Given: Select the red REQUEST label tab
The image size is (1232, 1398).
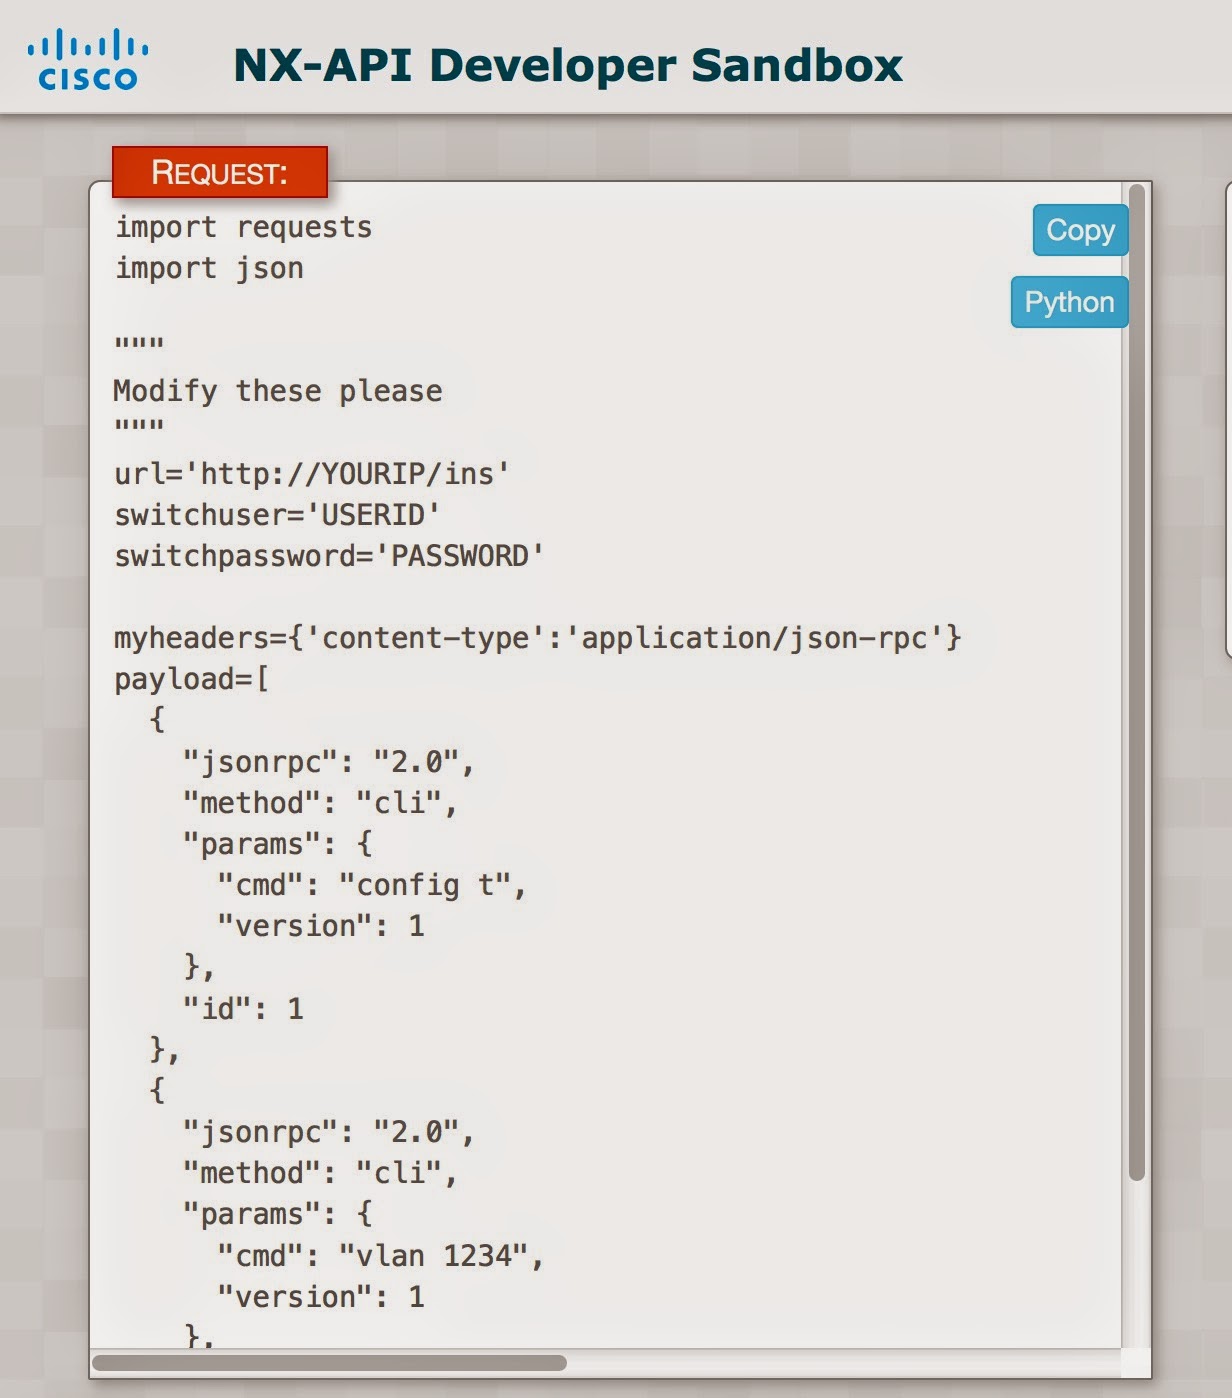Looking at the screenshot, I should (x=220, y=172).
